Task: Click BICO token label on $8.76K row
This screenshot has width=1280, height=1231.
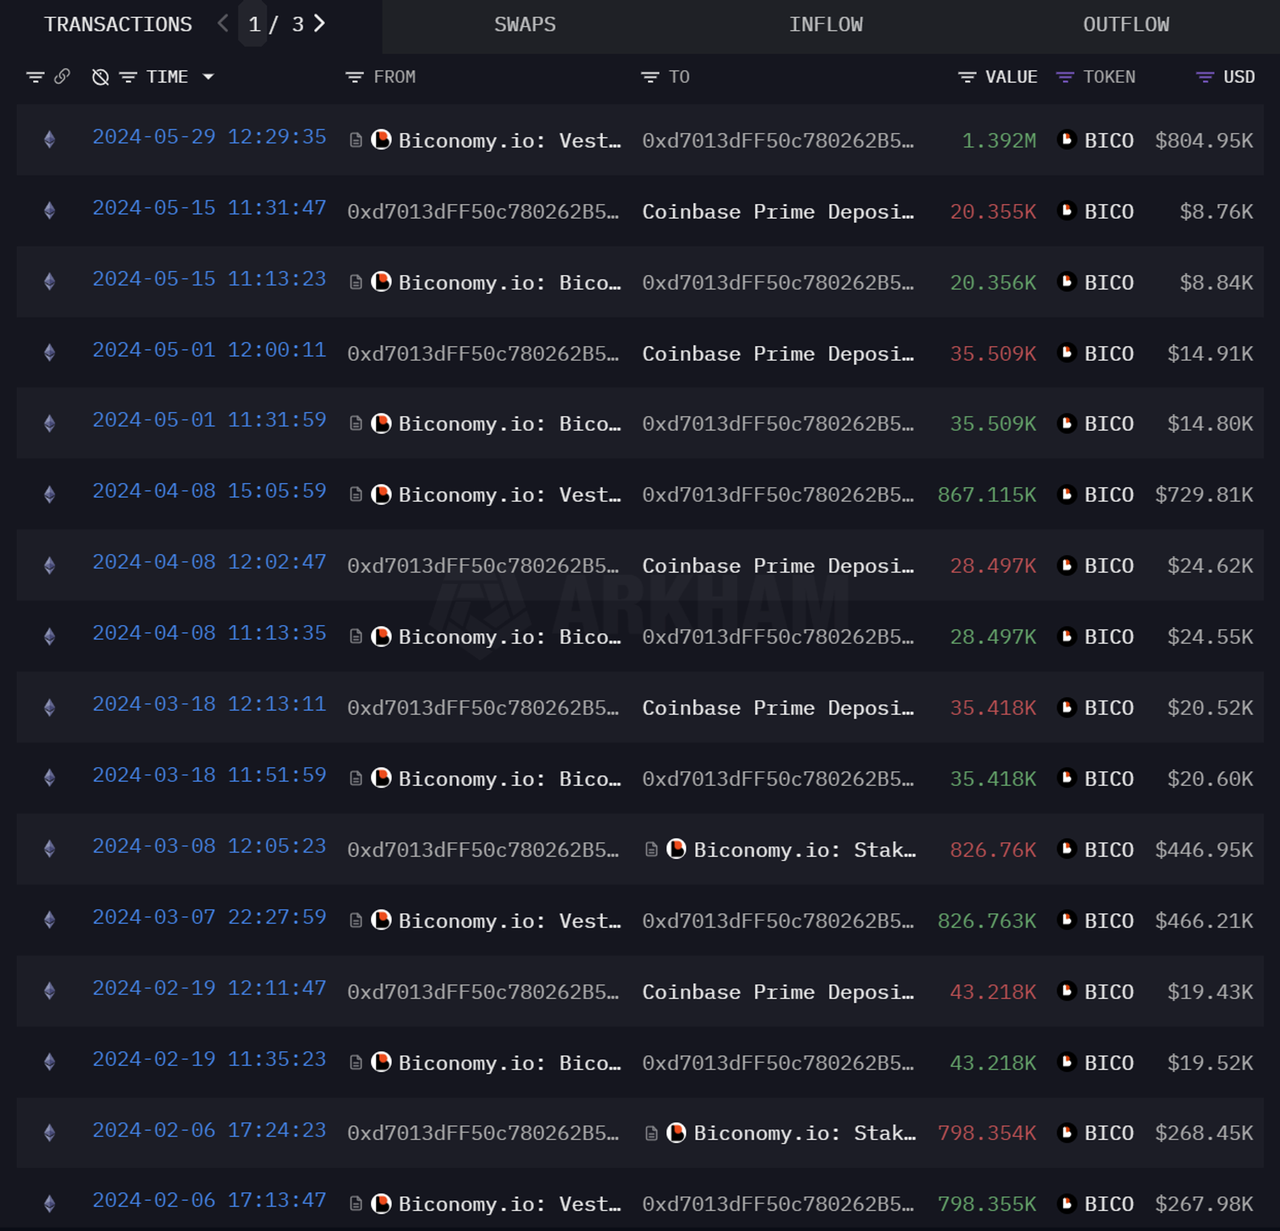Action: tap(1109, 212)
